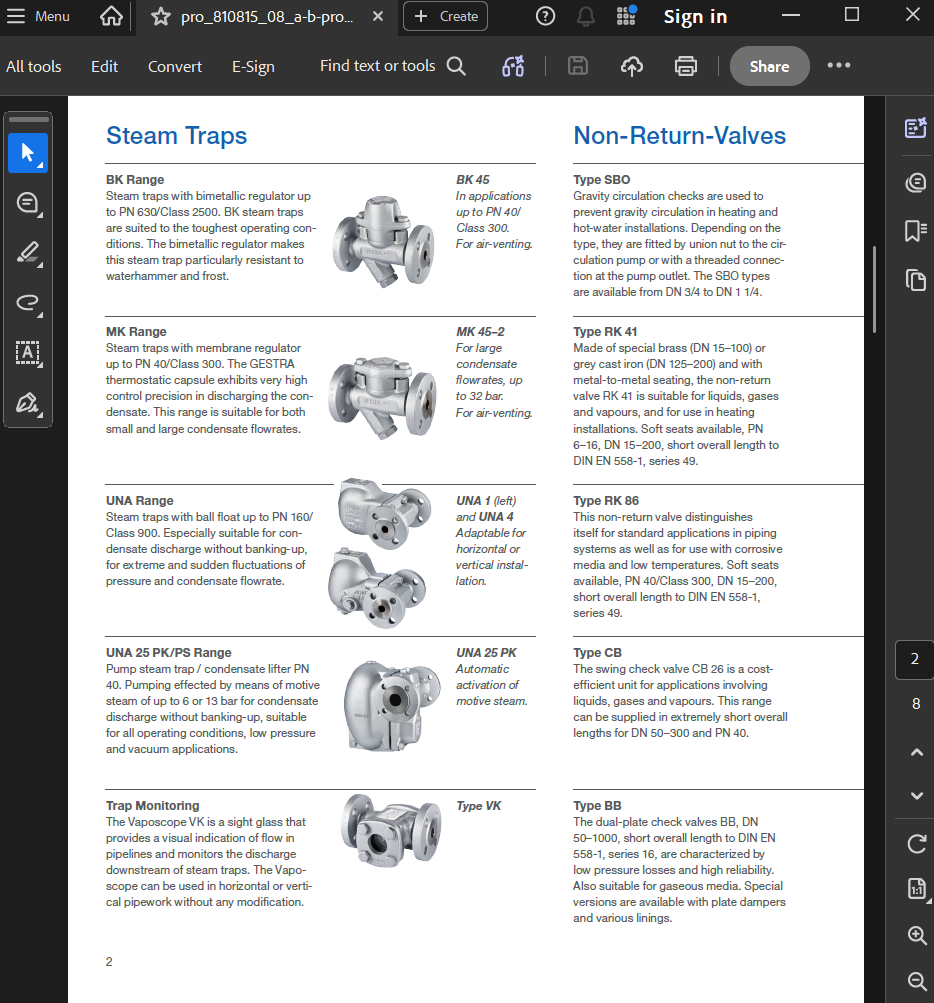Click the Create button
This screenshot has width=934, height=1003.
445,16
